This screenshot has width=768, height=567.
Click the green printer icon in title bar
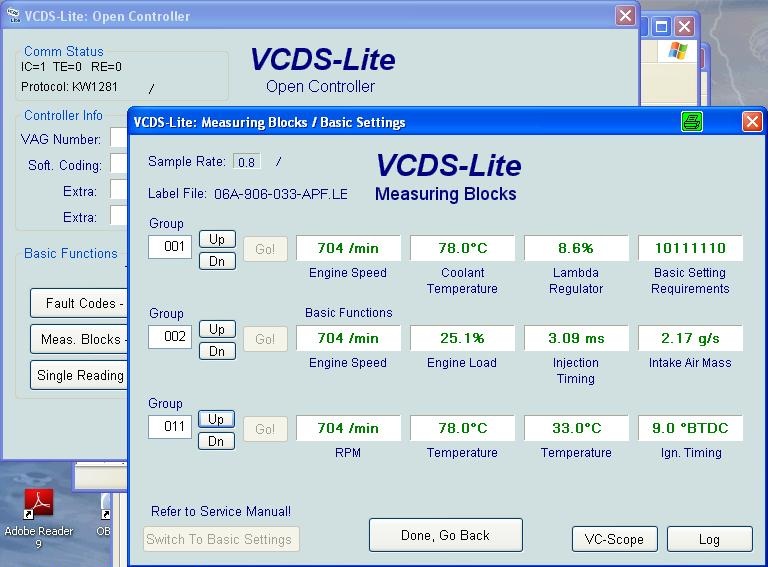click(x=691, y=122)
